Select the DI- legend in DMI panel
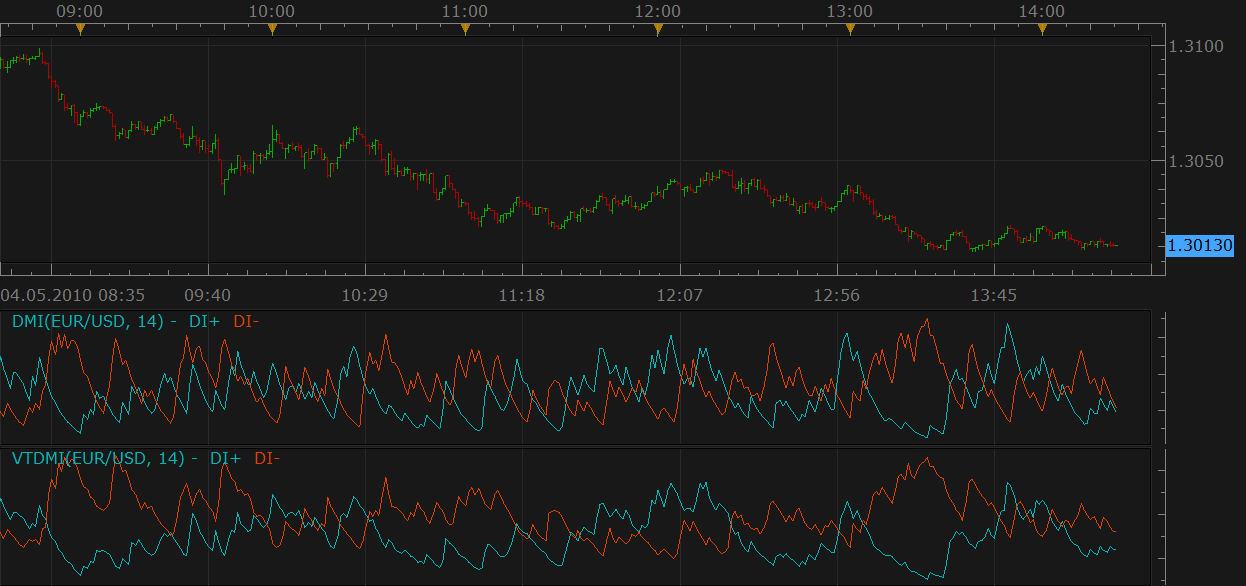 [x=245, y=321]
